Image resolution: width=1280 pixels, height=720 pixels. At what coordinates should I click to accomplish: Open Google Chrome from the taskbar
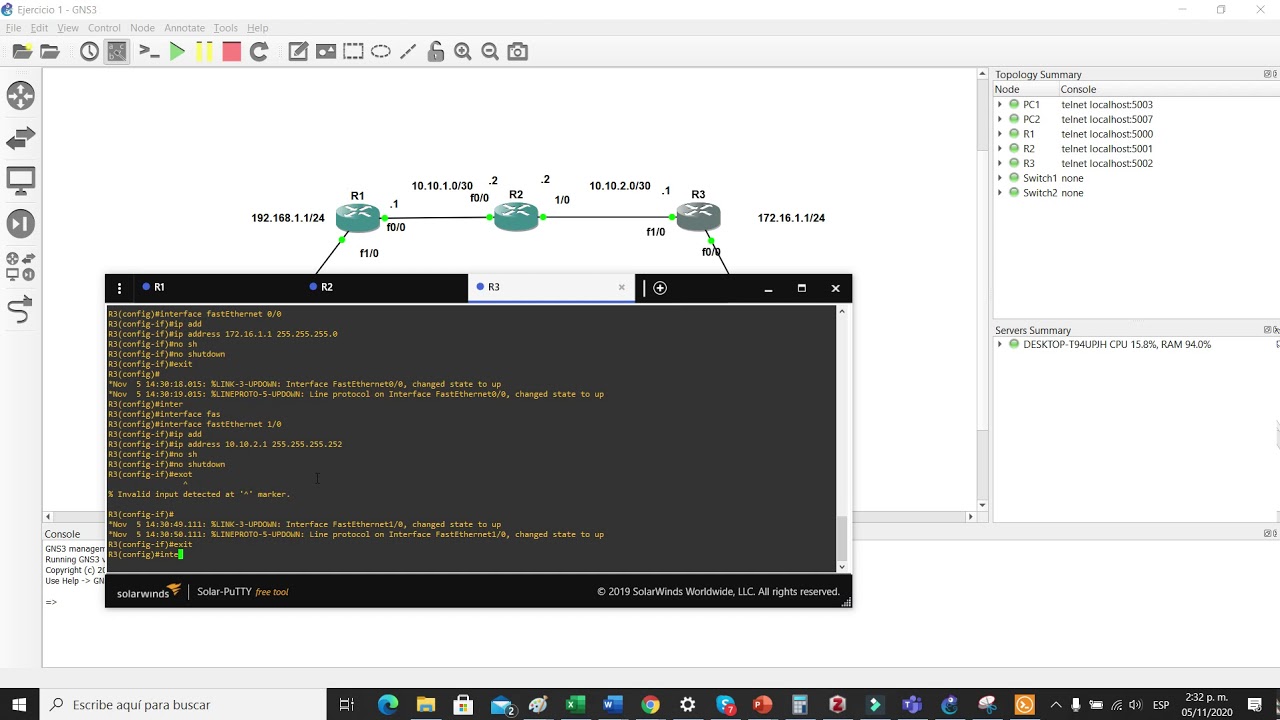[x=650, y=705]
